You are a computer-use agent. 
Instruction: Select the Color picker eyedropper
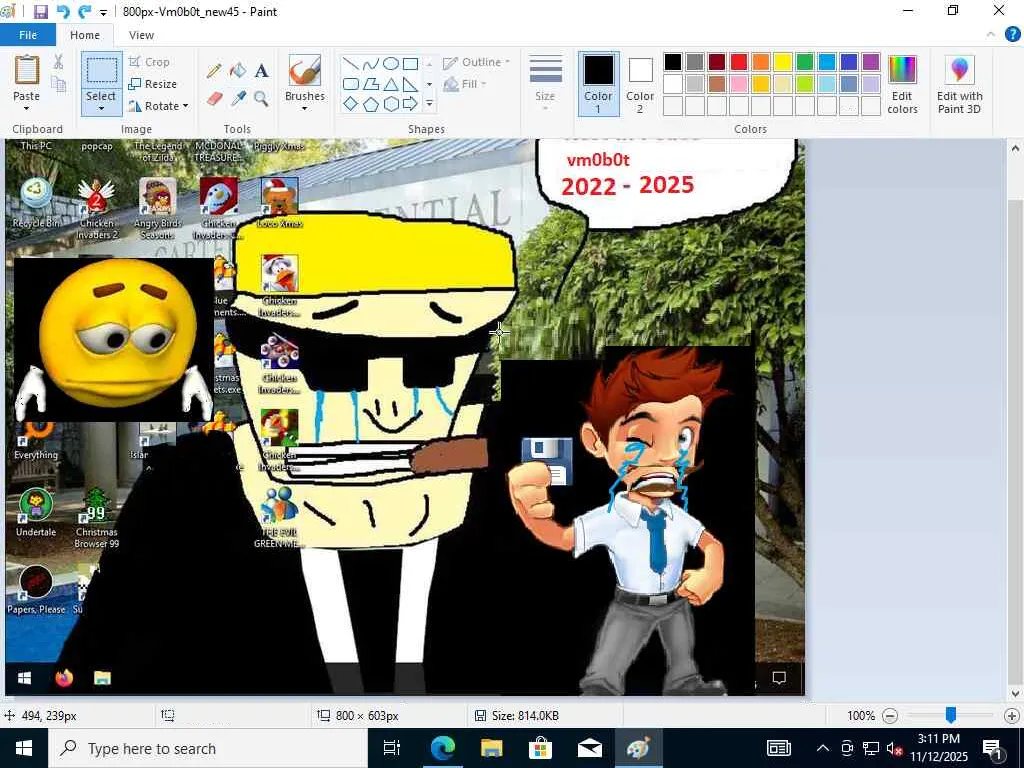coord(238,99)
